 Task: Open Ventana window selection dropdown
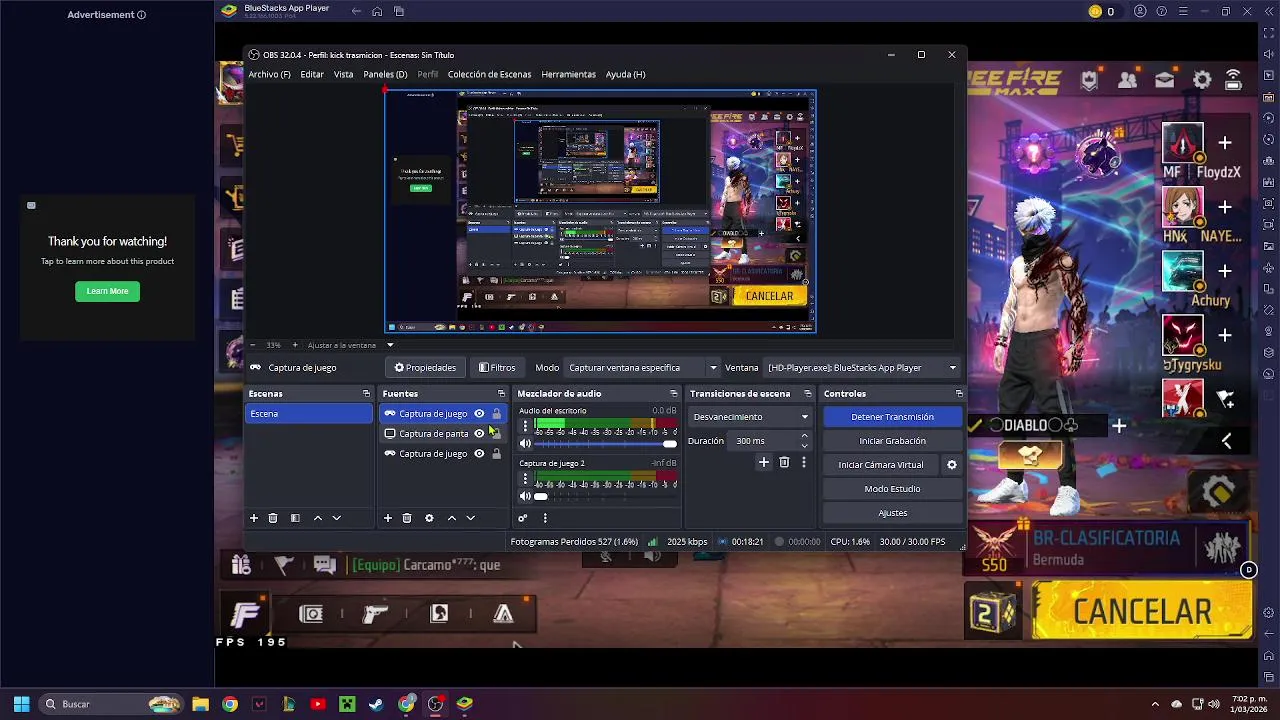coord(862,368)
